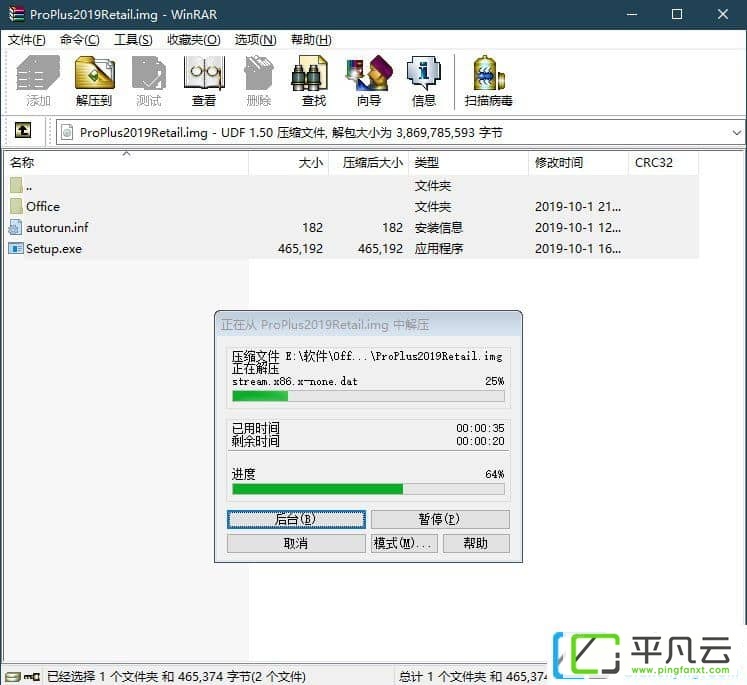Click Setup.exe modified date 2019-10-1 16...
This screenshot has width=747, height=685.
point(578,248)
